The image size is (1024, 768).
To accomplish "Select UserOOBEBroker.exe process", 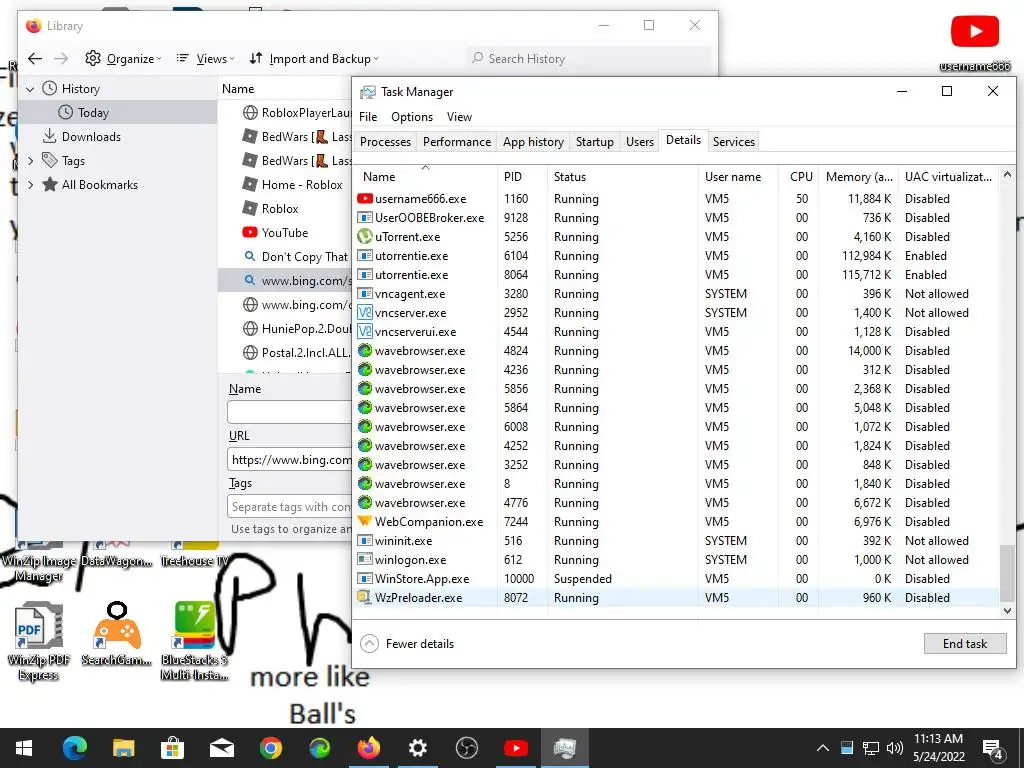I will tap(676, 217).
